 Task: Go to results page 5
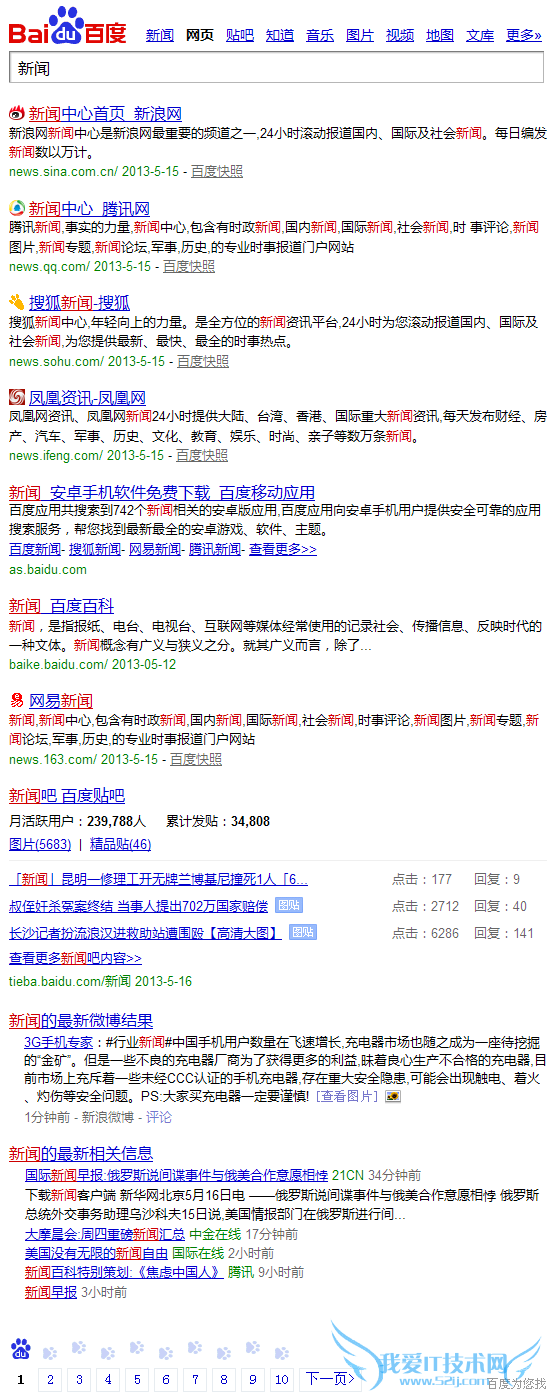click(137, 1380)
